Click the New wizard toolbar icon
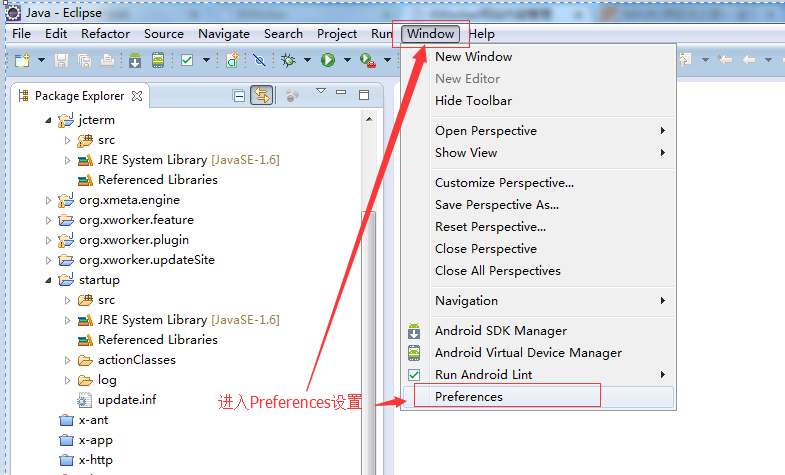 tap(23, 61)
